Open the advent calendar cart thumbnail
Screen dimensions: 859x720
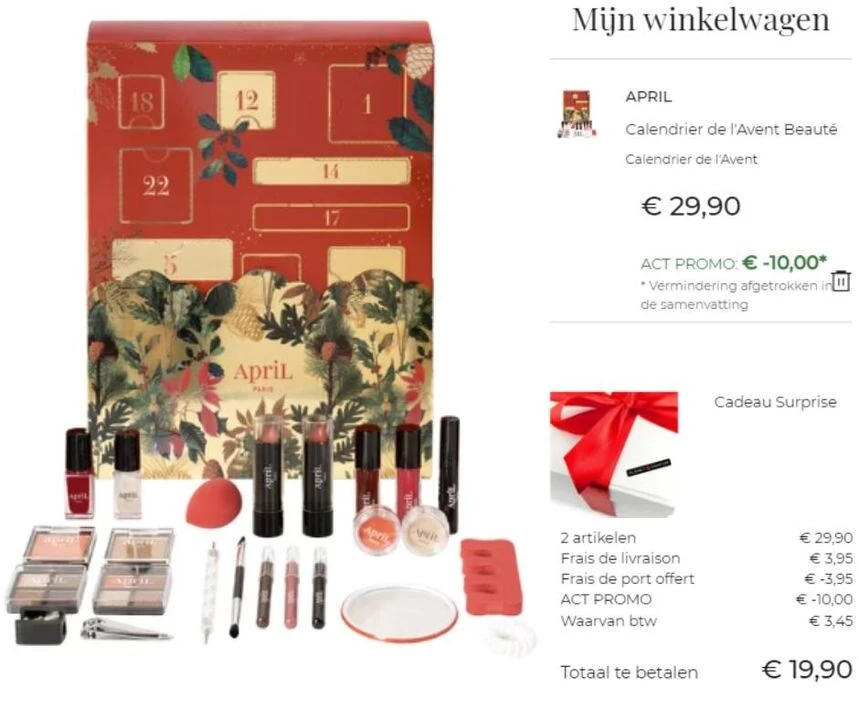[x=576, y=115]
